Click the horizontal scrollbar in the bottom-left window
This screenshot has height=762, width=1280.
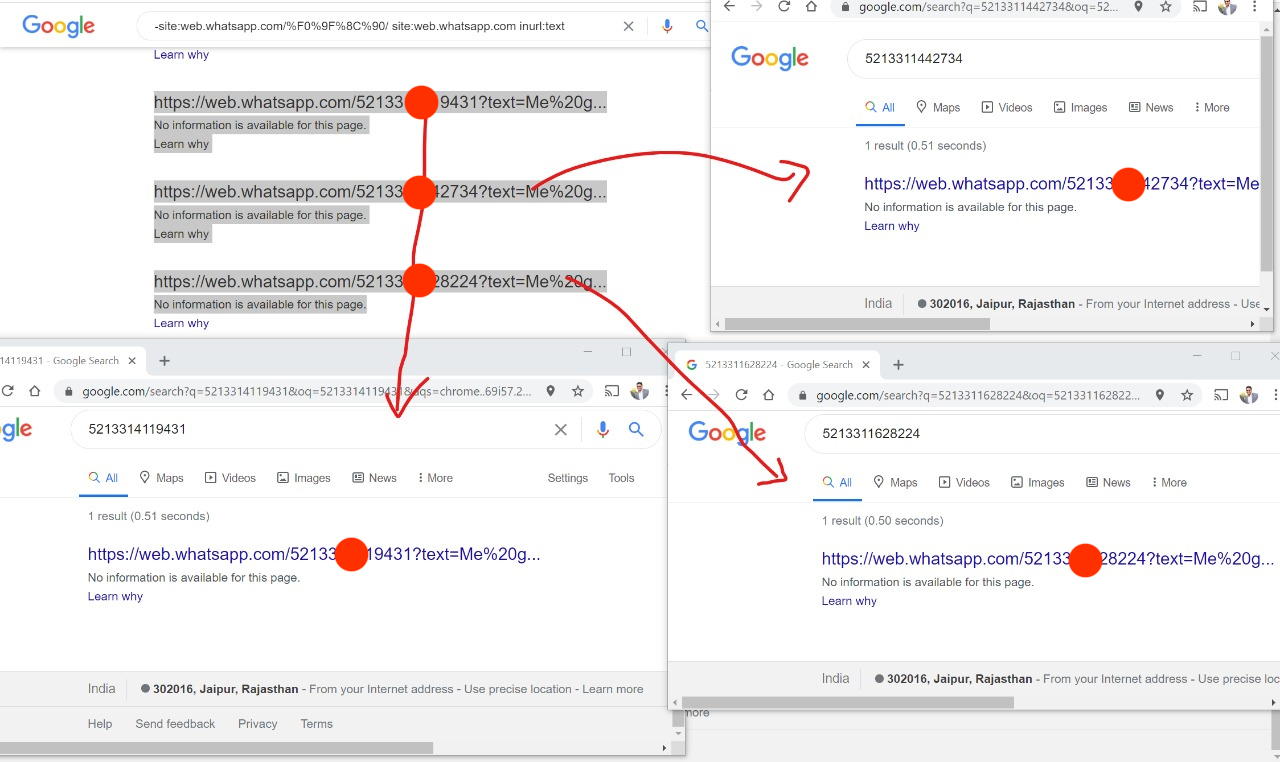(216, 748)
